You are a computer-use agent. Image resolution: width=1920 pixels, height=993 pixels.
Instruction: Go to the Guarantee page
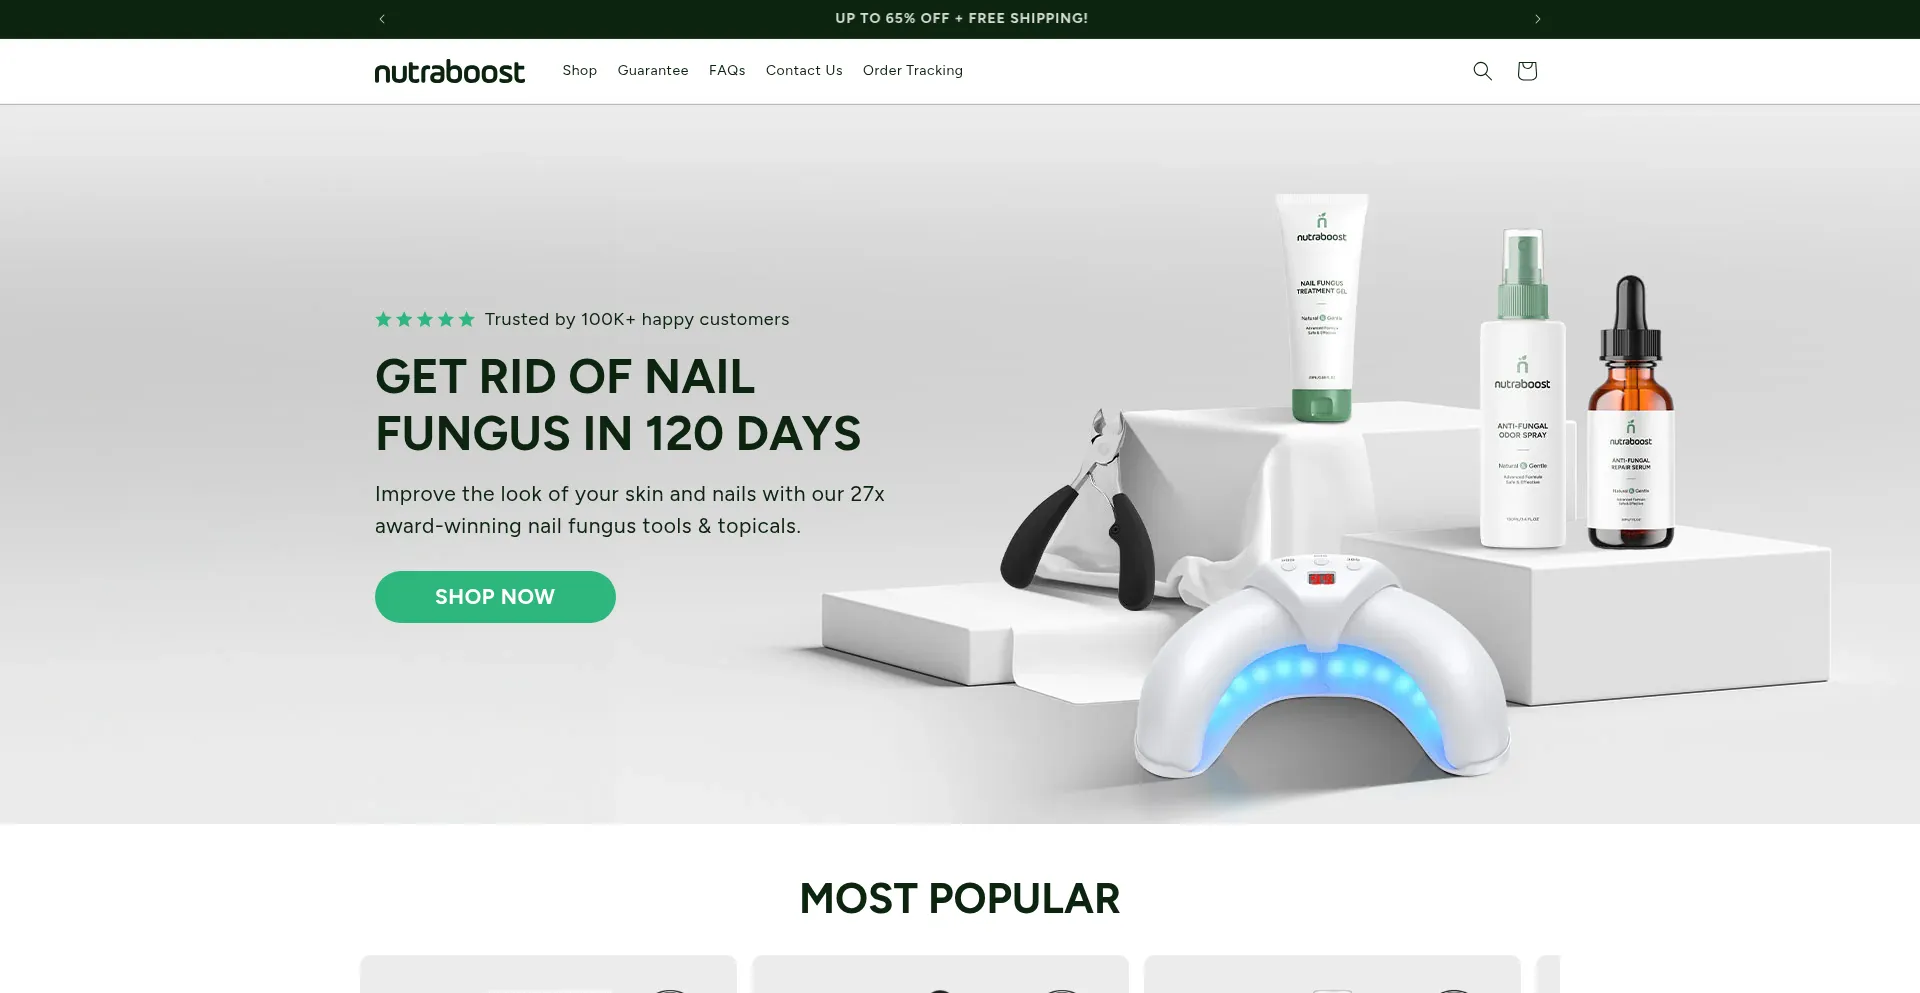pyautogui.click(x=653, y=71)
